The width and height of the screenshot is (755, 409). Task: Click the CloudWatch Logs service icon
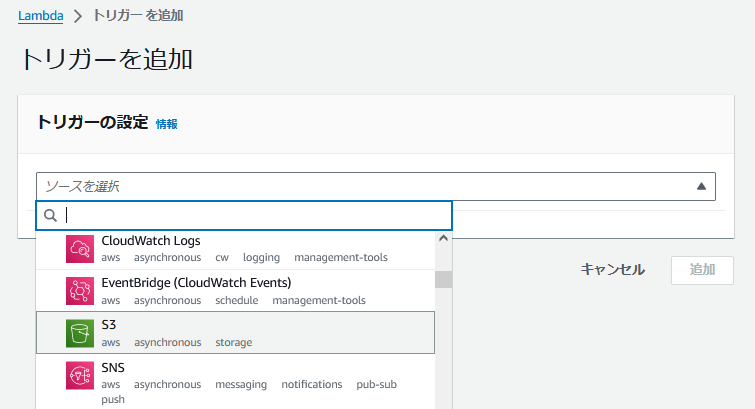pyautogui.click(x=80, y=249)
